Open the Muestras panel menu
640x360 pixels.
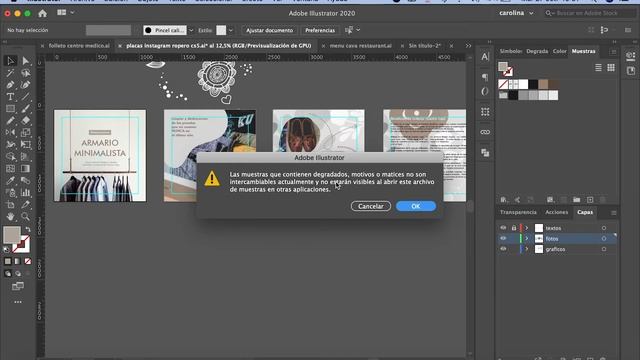point(613,51)
